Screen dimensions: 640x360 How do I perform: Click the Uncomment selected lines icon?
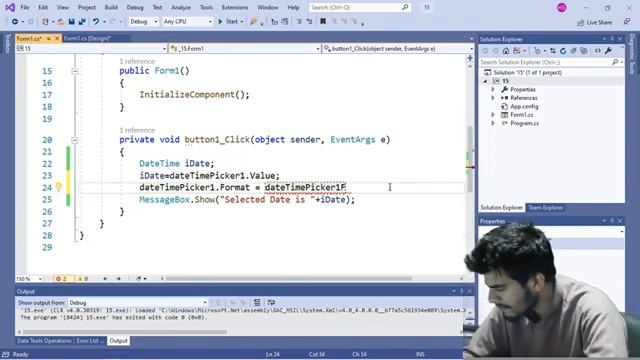tap(309, 22)
